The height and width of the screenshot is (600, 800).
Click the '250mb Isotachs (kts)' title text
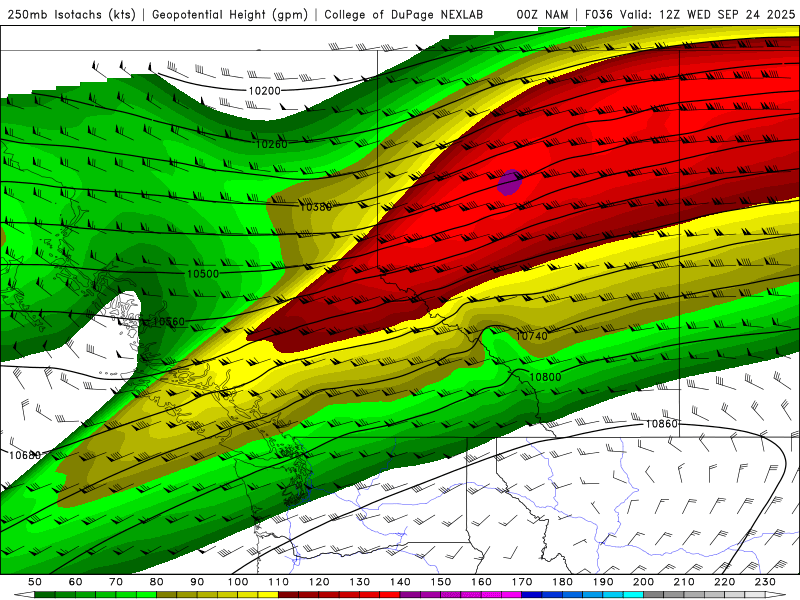point(71,15)
